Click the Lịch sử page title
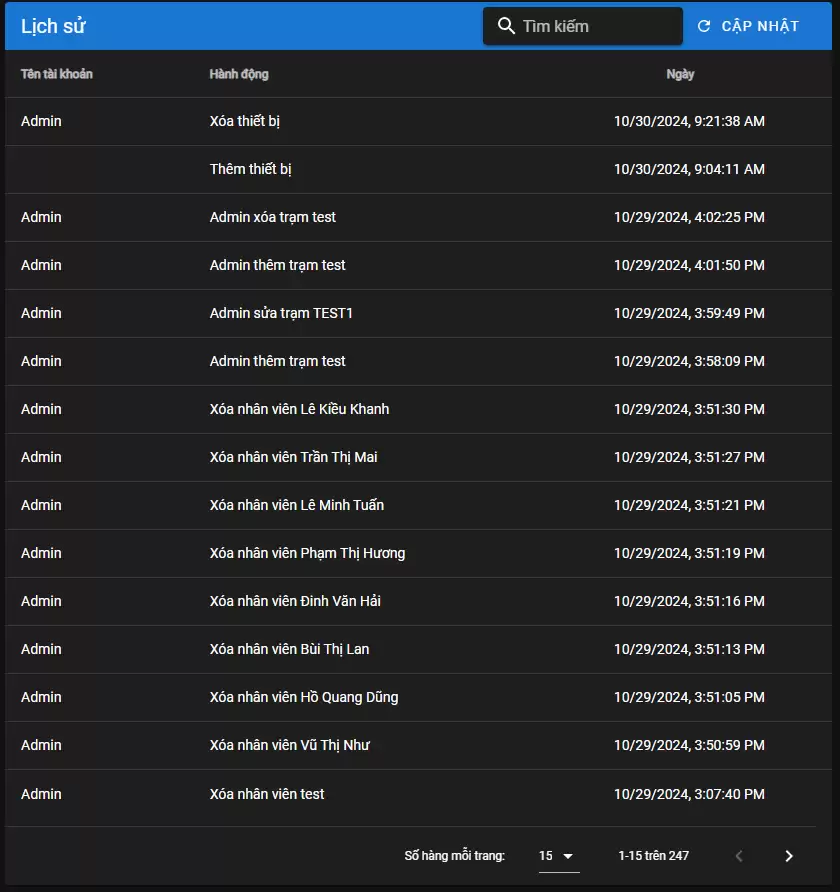This screenshot has height=892, width=840. pos(53,26)
